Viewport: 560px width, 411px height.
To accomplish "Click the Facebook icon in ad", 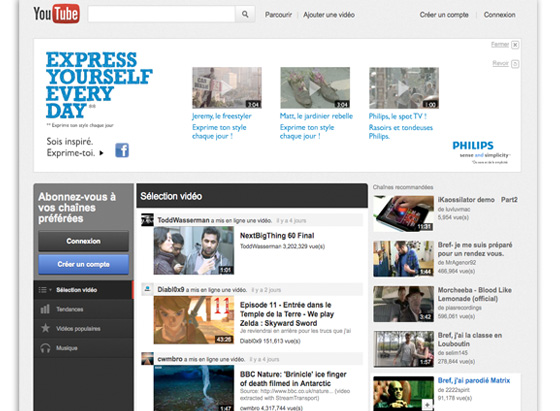I will point(122,150).
